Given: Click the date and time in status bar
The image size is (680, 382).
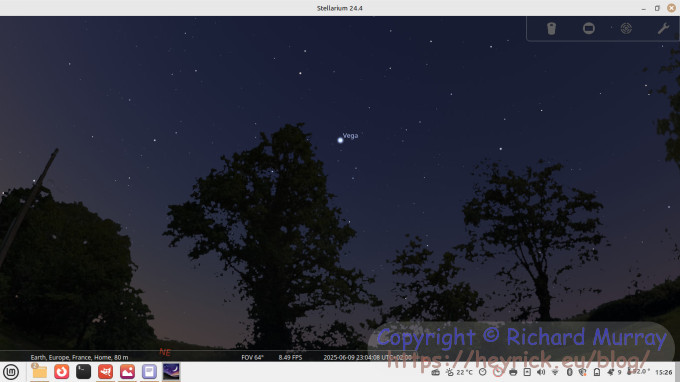Looking at the screenshot, I should 367,357.
